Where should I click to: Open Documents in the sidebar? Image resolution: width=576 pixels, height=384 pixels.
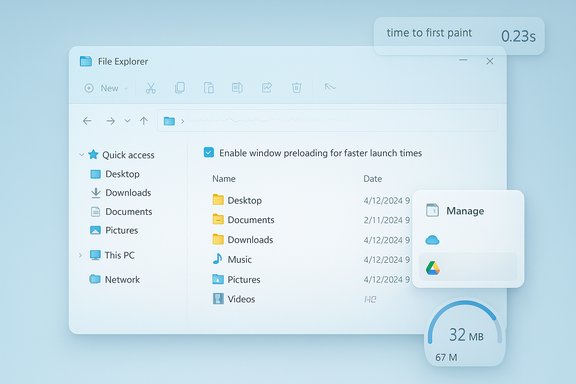[121, 212]
